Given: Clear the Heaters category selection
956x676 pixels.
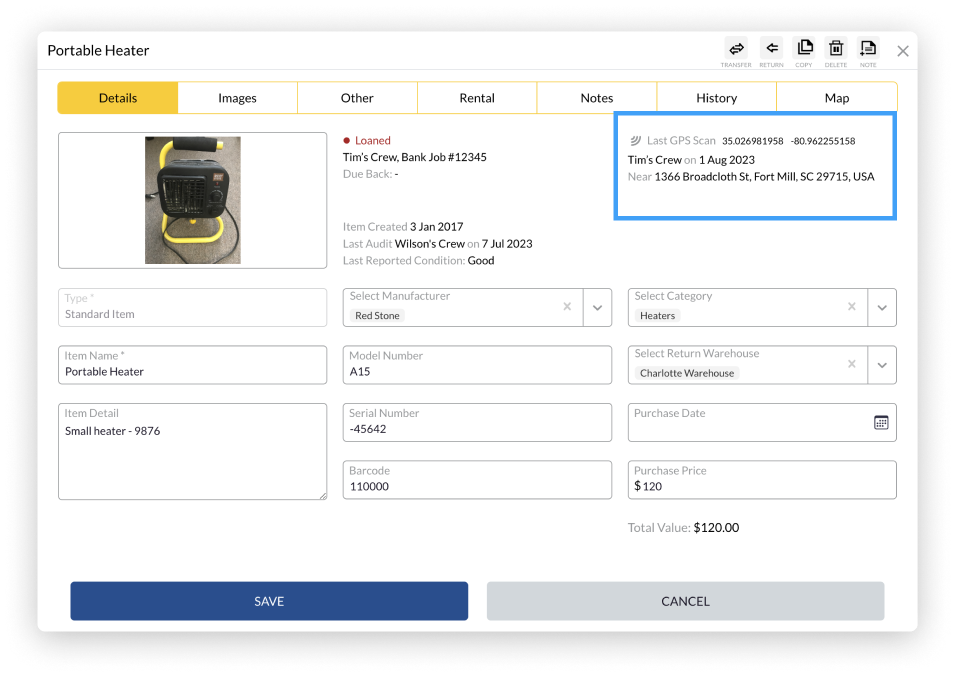Looking at the screenshot, I should pos(852,307).
